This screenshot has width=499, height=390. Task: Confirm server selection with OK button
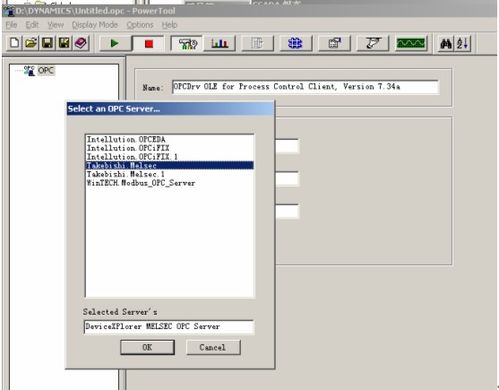(147, 347)
